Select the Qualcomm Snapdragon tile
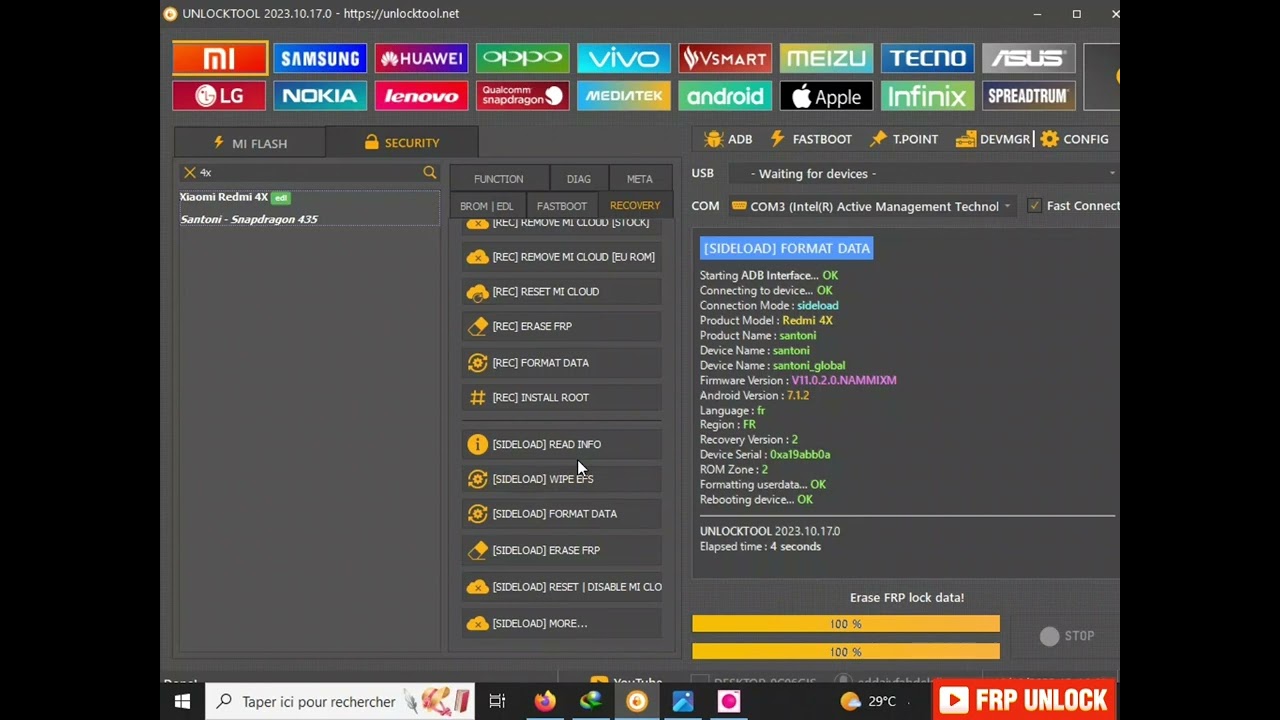This screenshot has width=1280, height=720. click(x=522, y=96)
